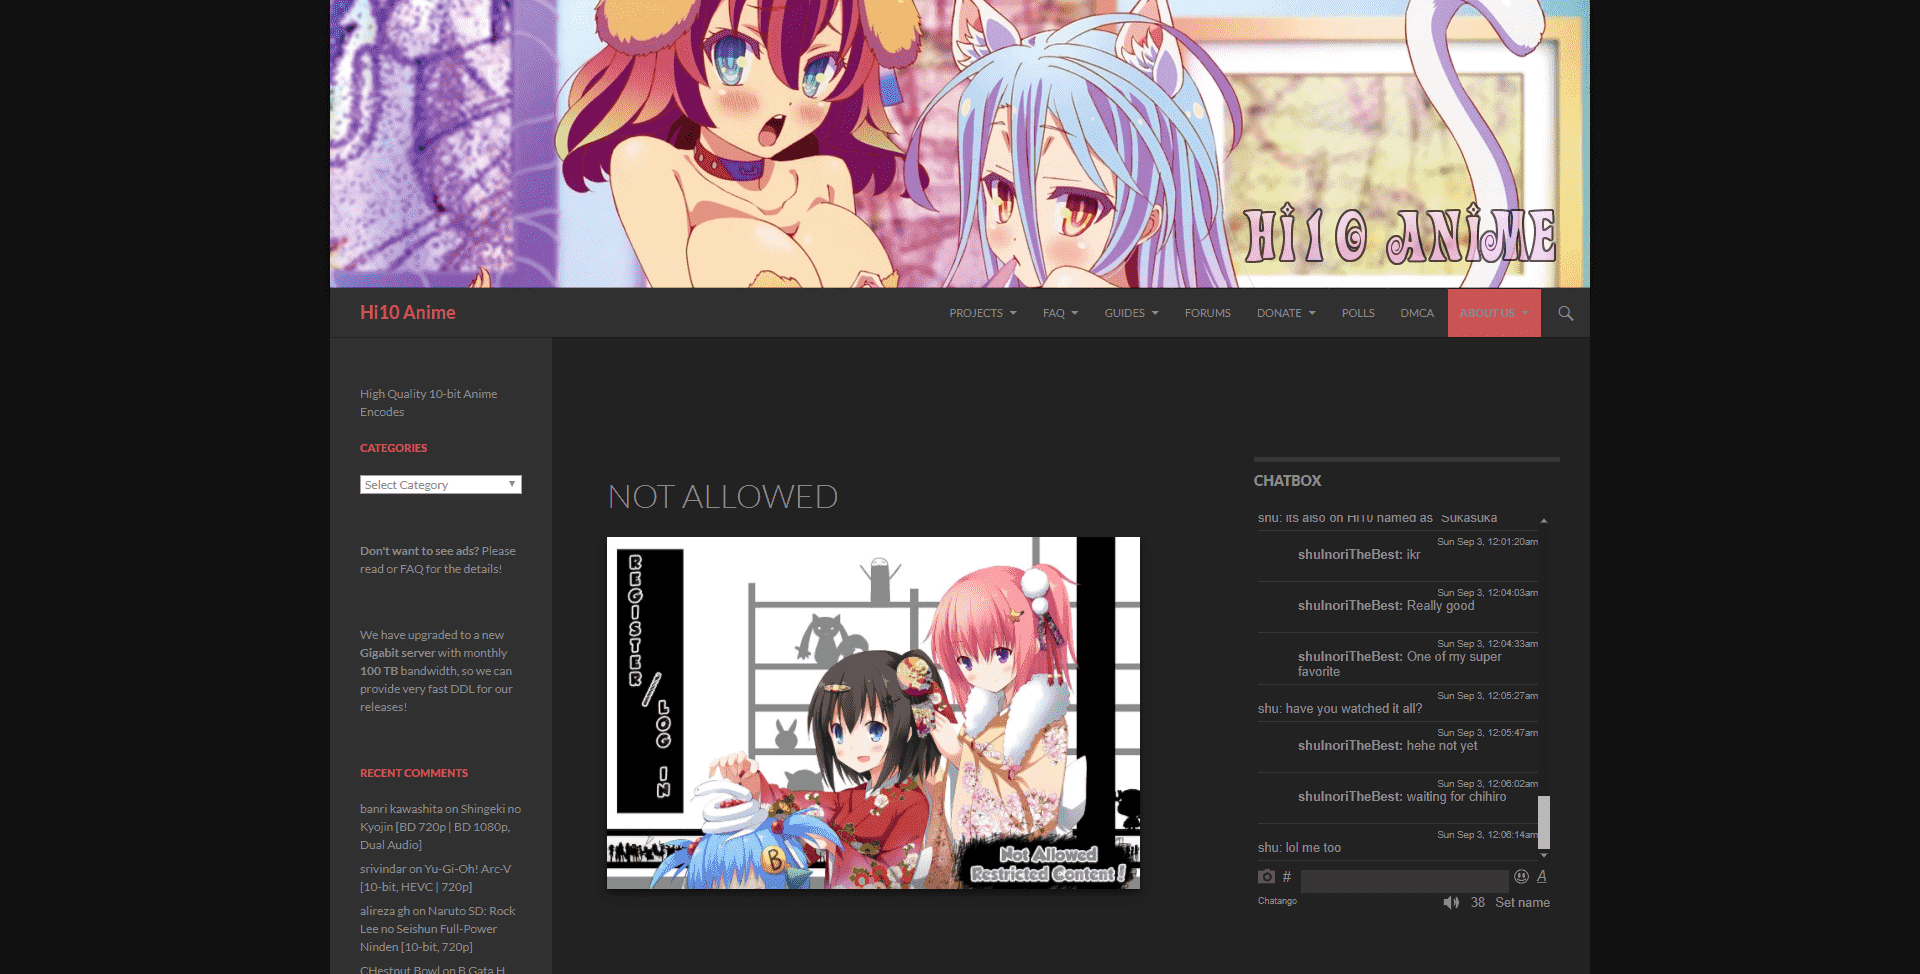The image size is (1920, 974).
Task: Click the NOT ALLOWED page heading
Action: point(723,497)
